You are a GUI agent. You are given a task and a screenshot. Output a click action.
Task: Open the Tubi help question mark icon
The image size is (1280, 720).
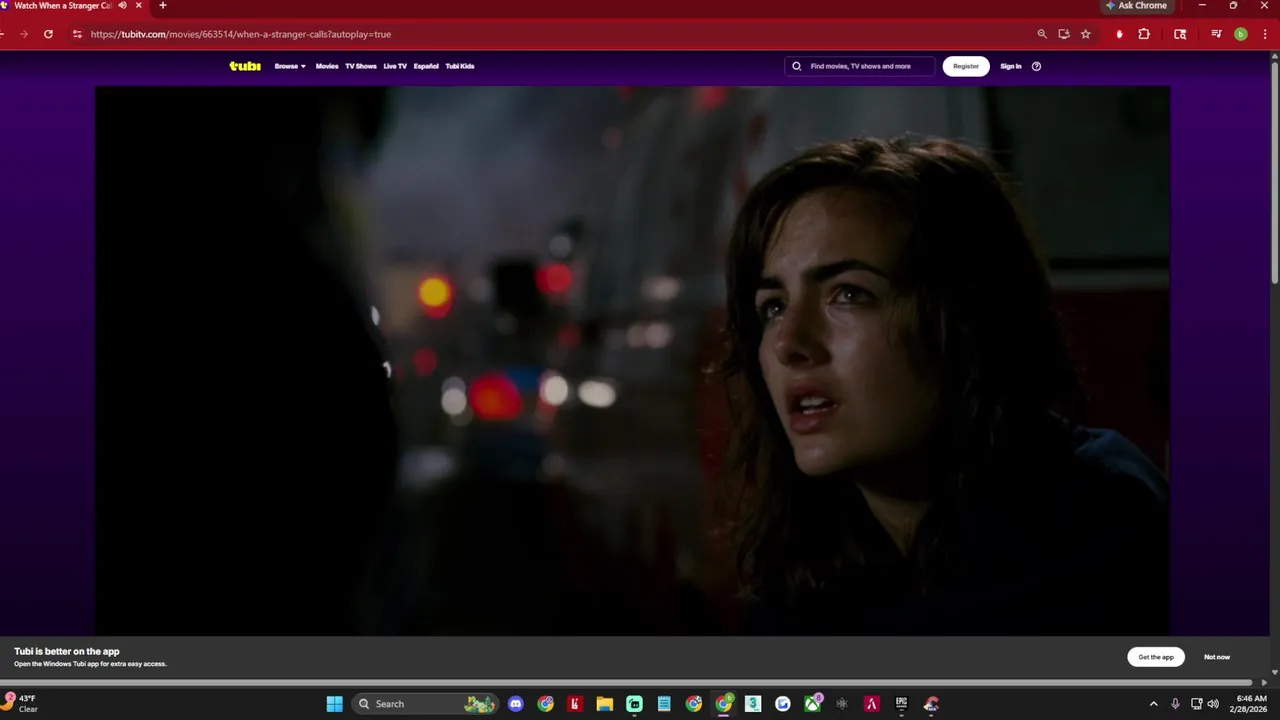coord(1036,66)
